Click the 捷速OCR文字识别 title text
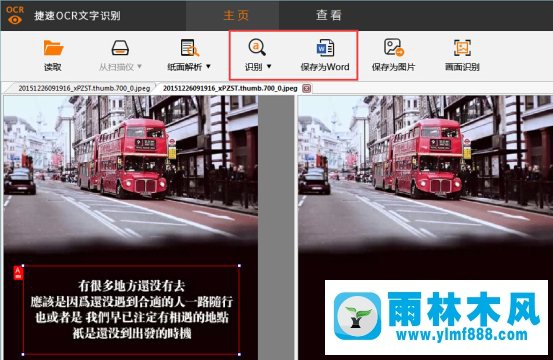This screenshot has width=553, height=360. coord(77,16)
